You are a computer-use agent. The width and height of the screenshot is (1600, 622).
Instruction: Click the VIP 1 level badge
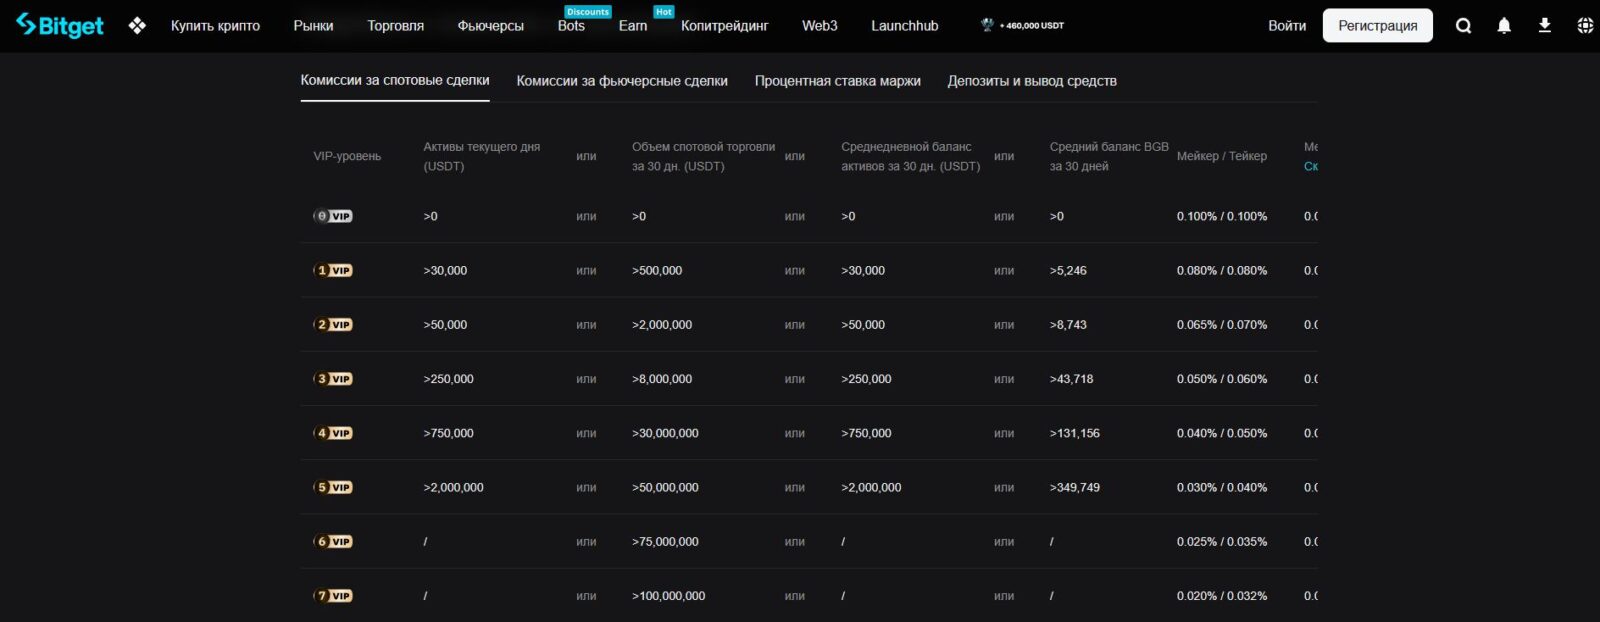333,270
